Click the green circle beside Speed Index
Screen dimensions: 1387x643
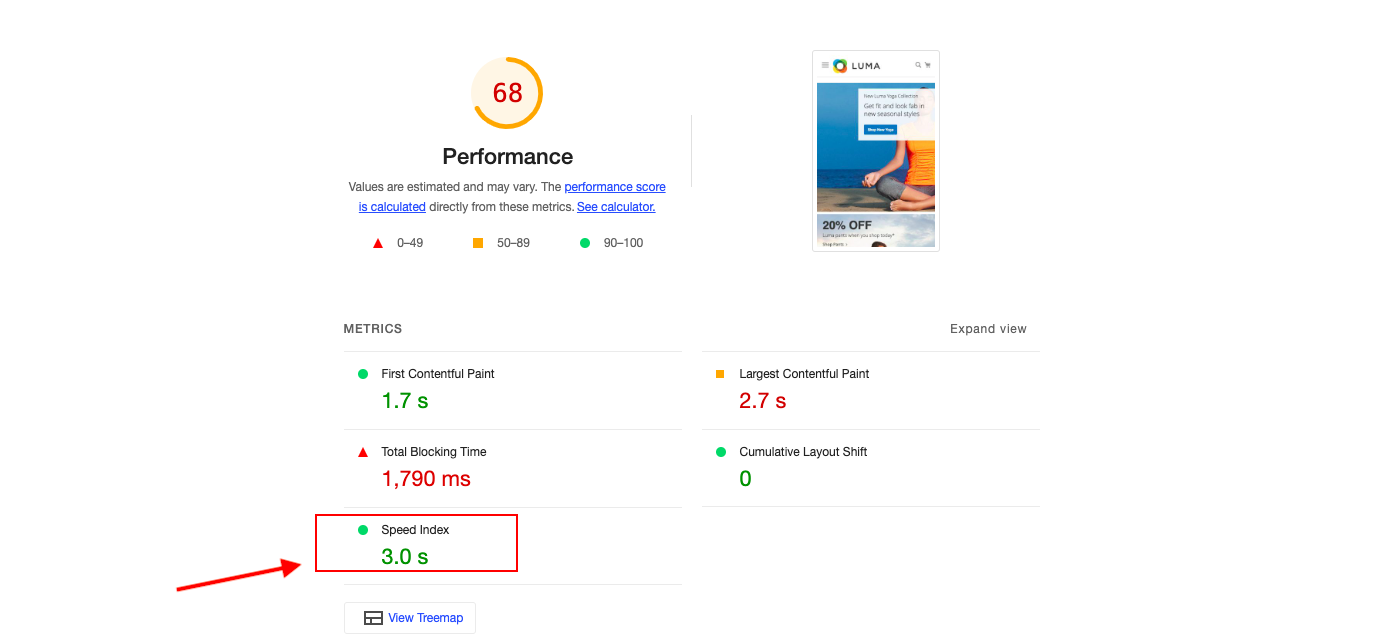click(x=363, y=530)
